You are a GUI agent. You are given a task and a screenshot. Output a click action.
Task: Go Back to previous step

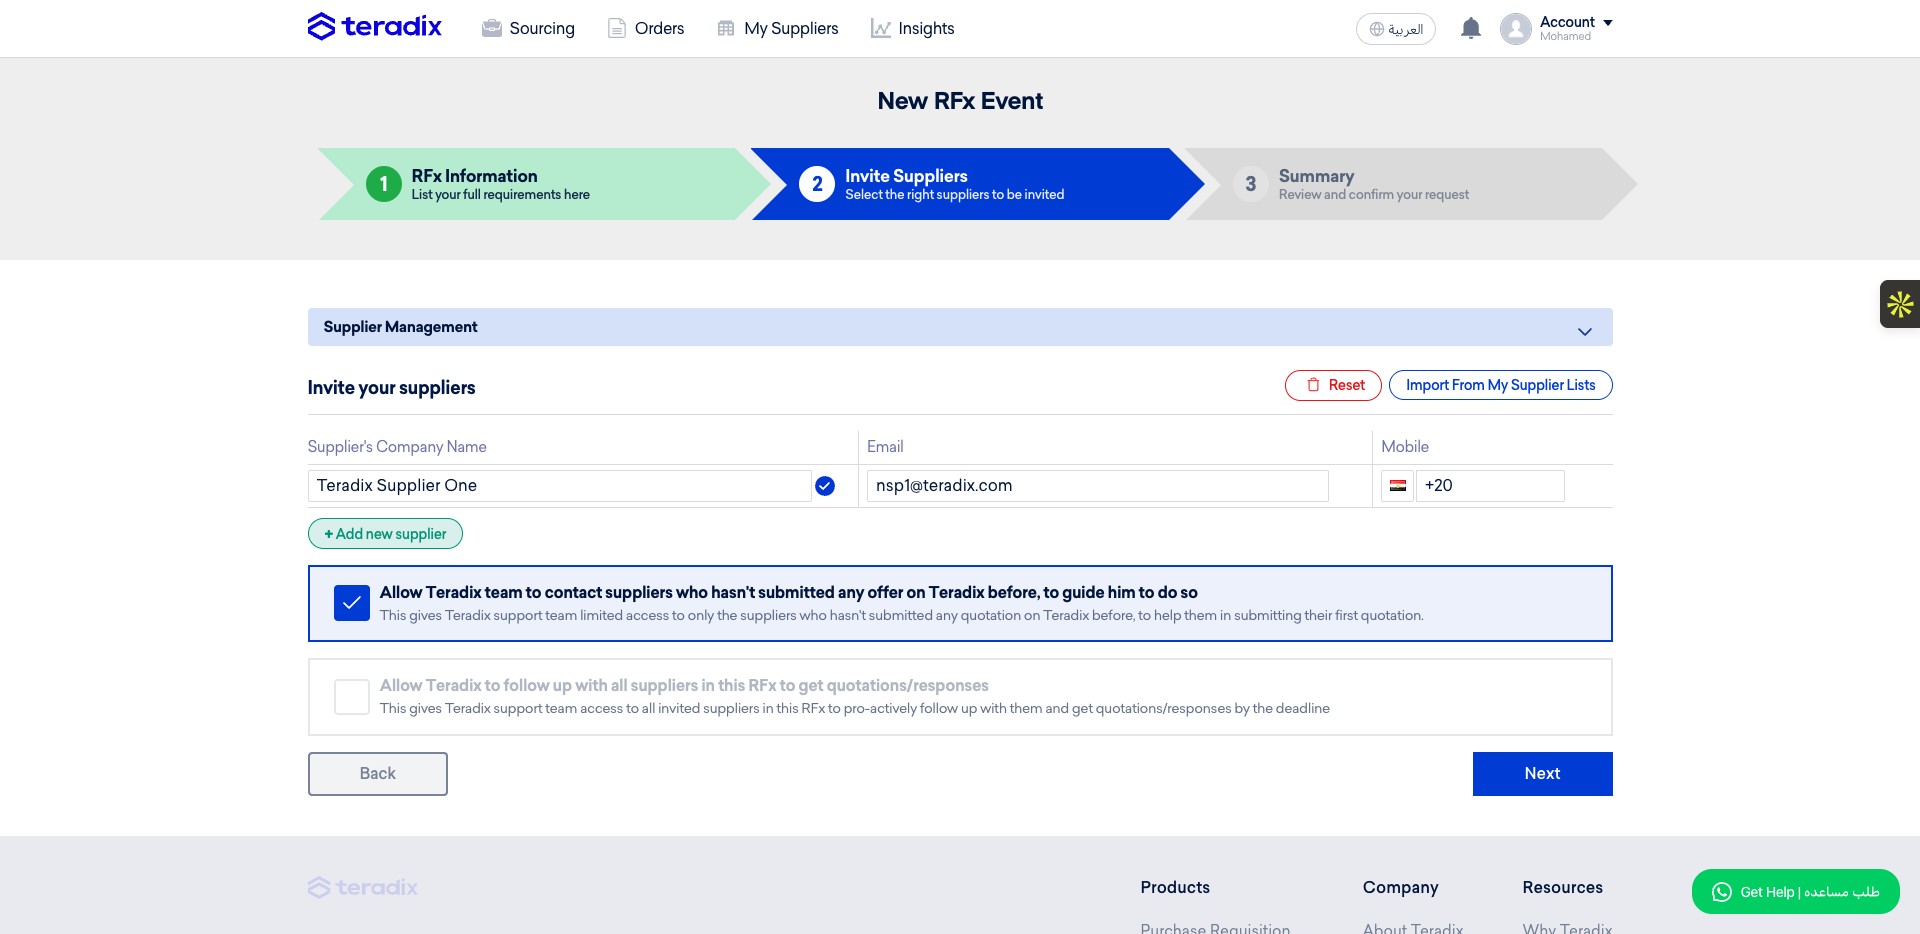click(378, 774)
